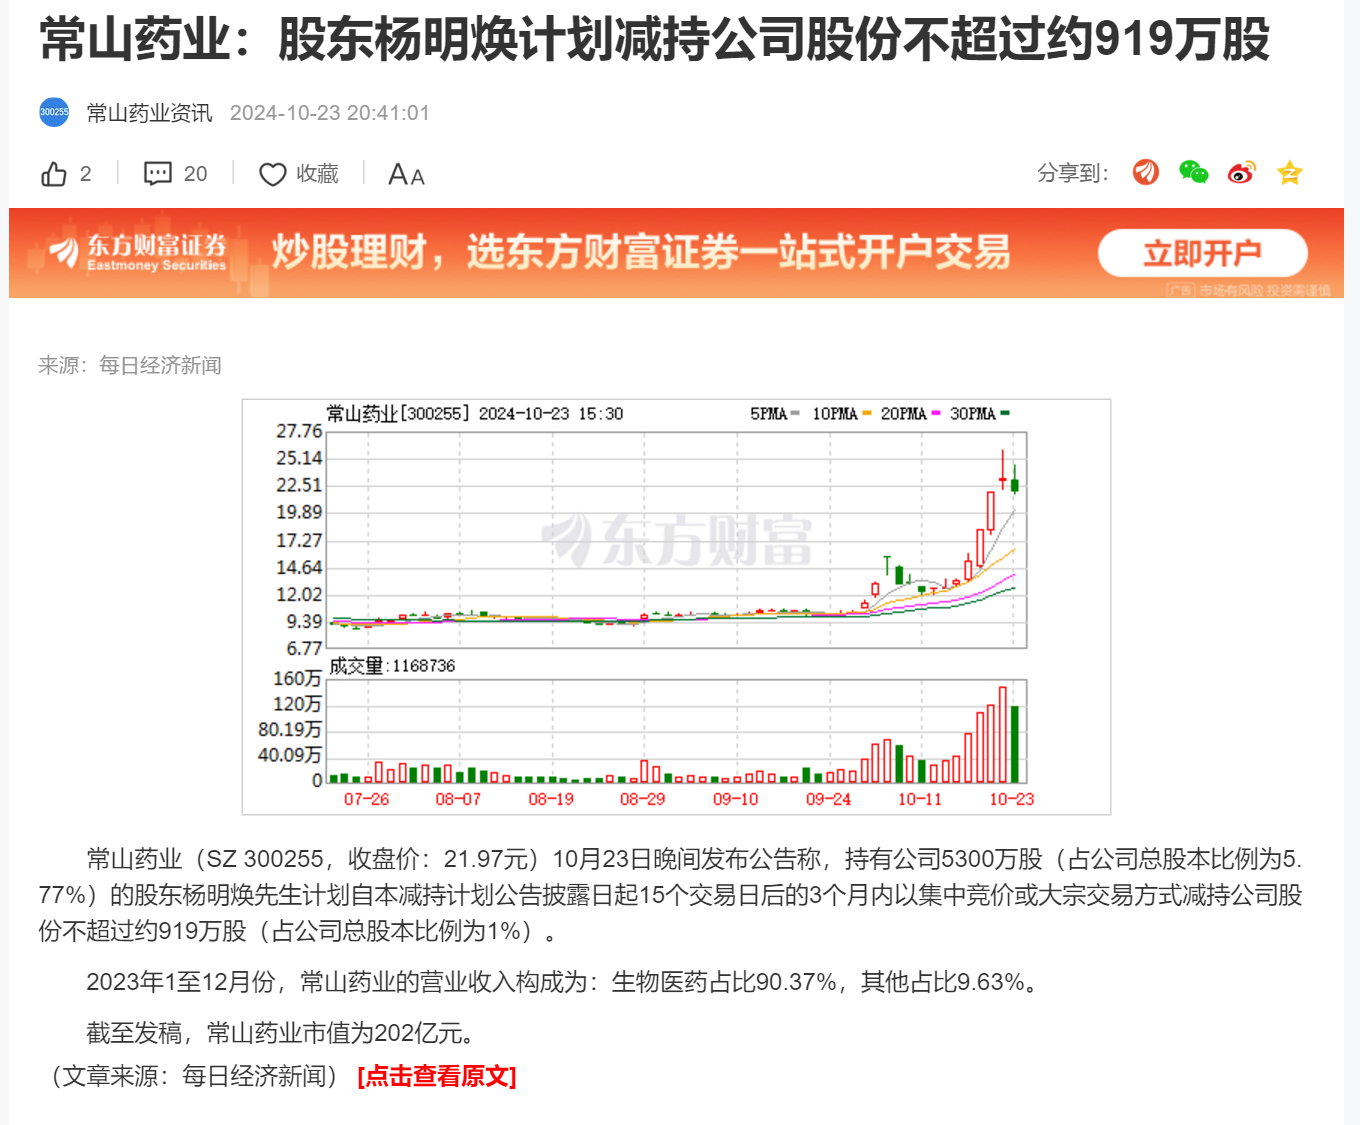Screen dimensions: 1360x1125
Task: Click the 常山药业 candlestick chart image
Action: (x=676, y=540)
